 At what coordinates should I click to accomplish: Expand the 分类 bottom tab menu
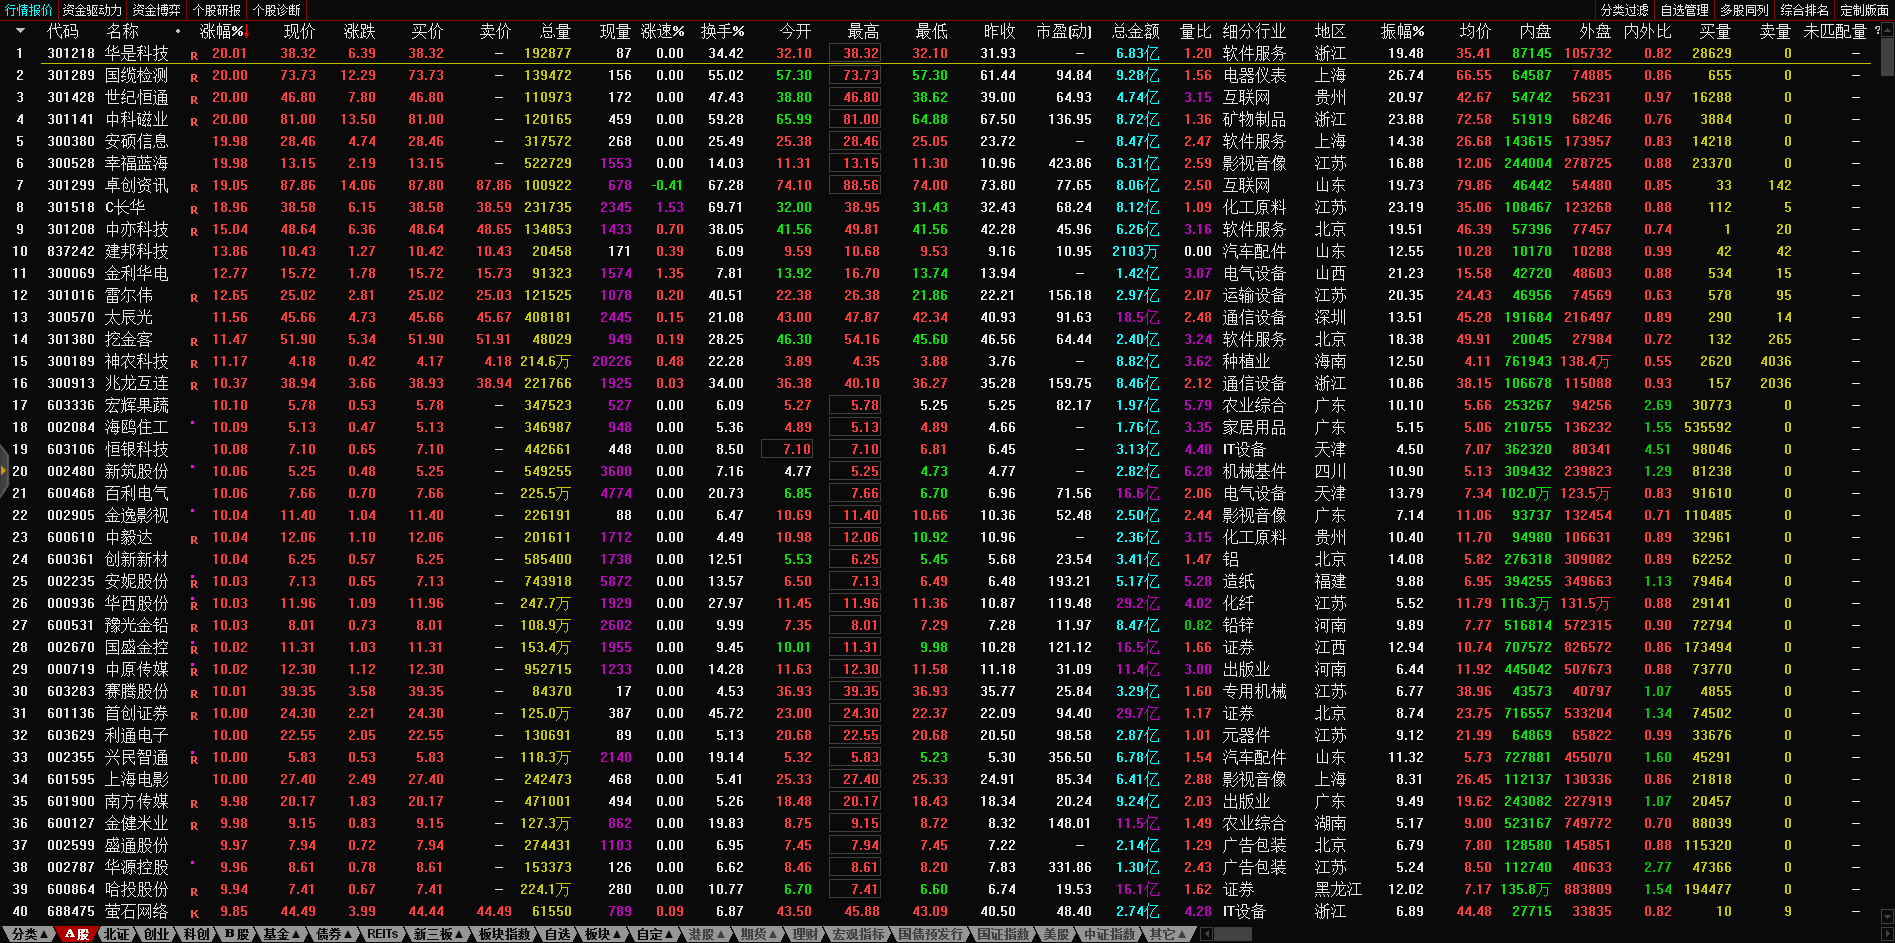[28, 934]
